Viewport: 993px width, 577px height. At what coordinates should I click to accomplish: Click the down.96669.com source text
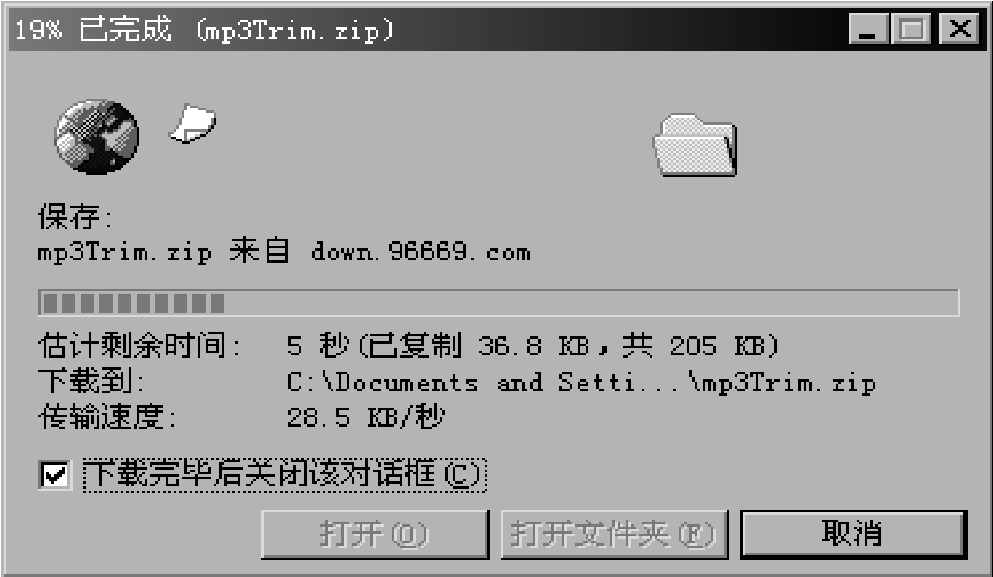point(421,252)
